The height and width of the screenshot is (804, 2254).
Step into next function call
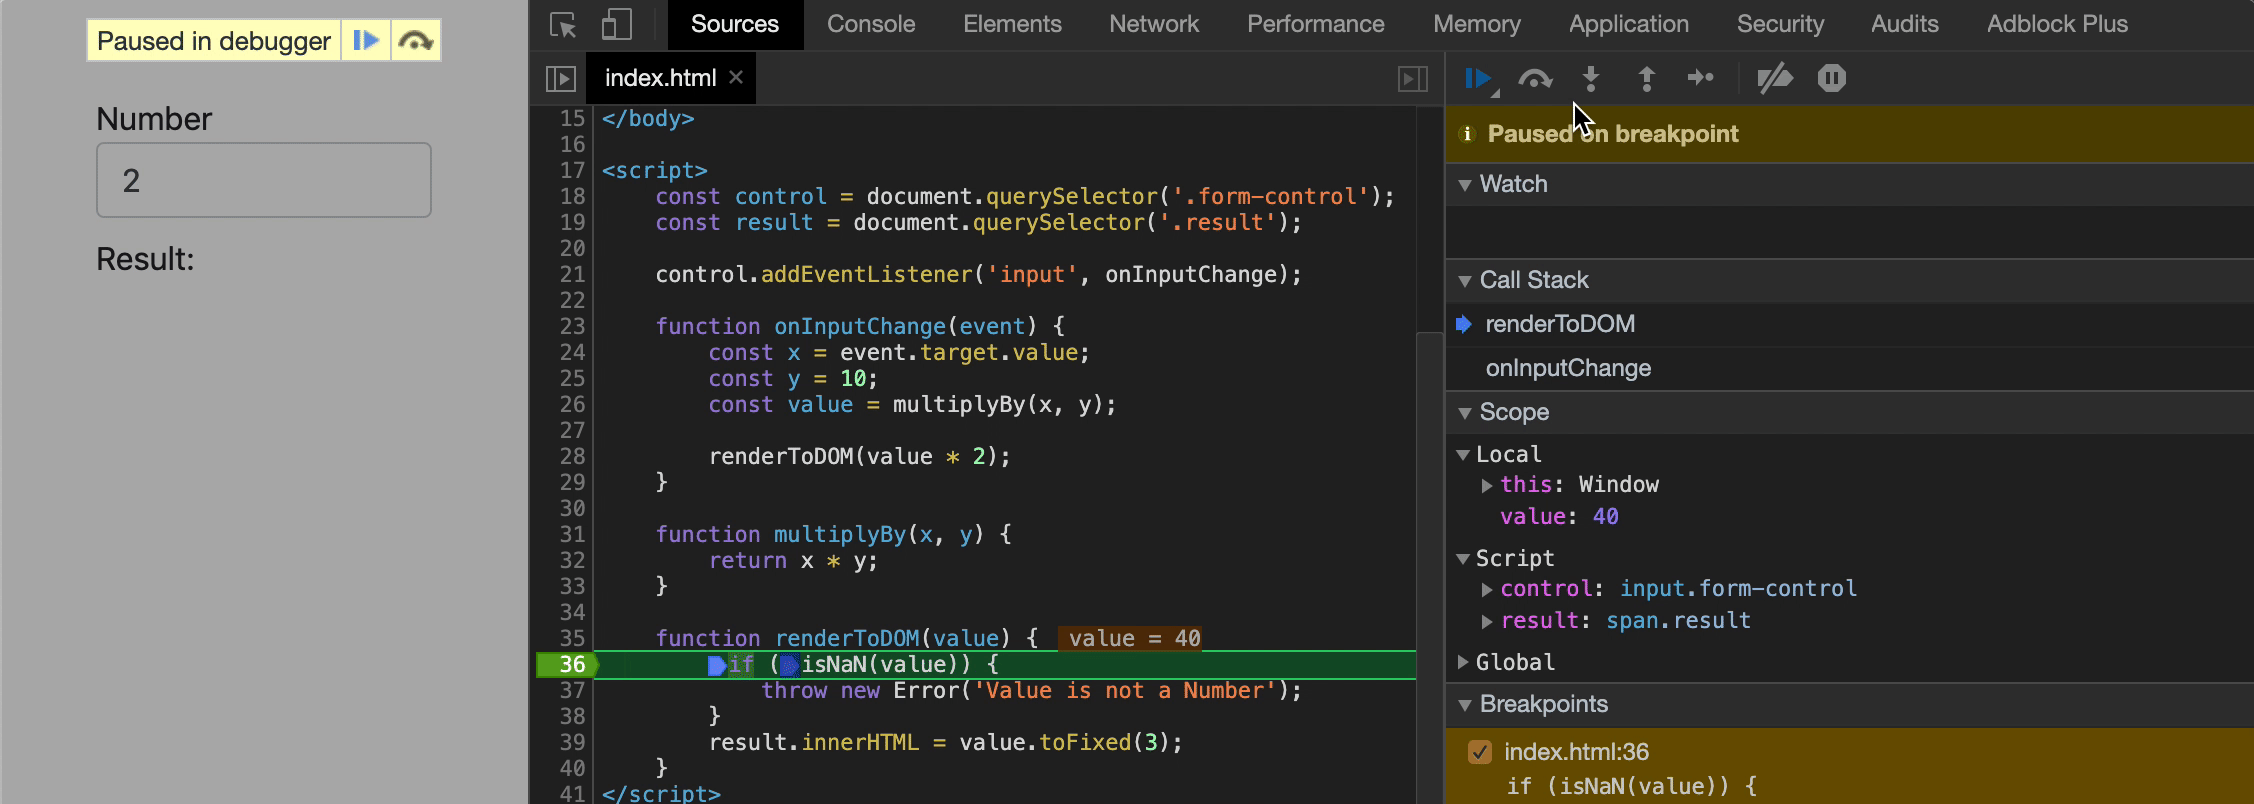click(x=1591, y=78)
